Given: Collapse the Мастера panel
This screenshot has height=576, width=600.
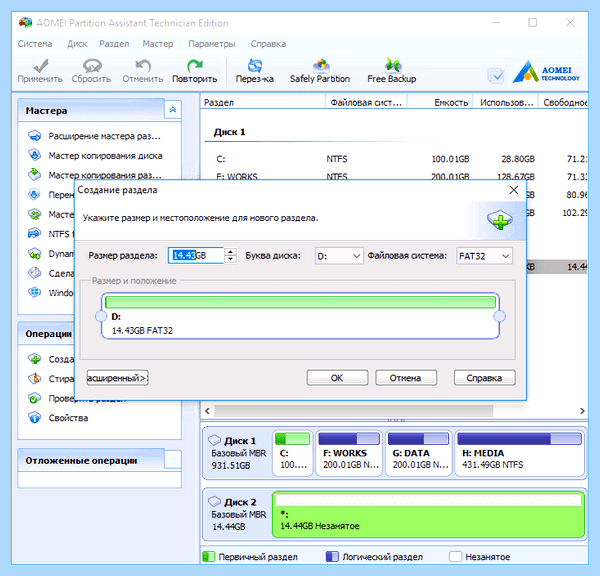Looking at the screenshot, I should coord(173,110).
